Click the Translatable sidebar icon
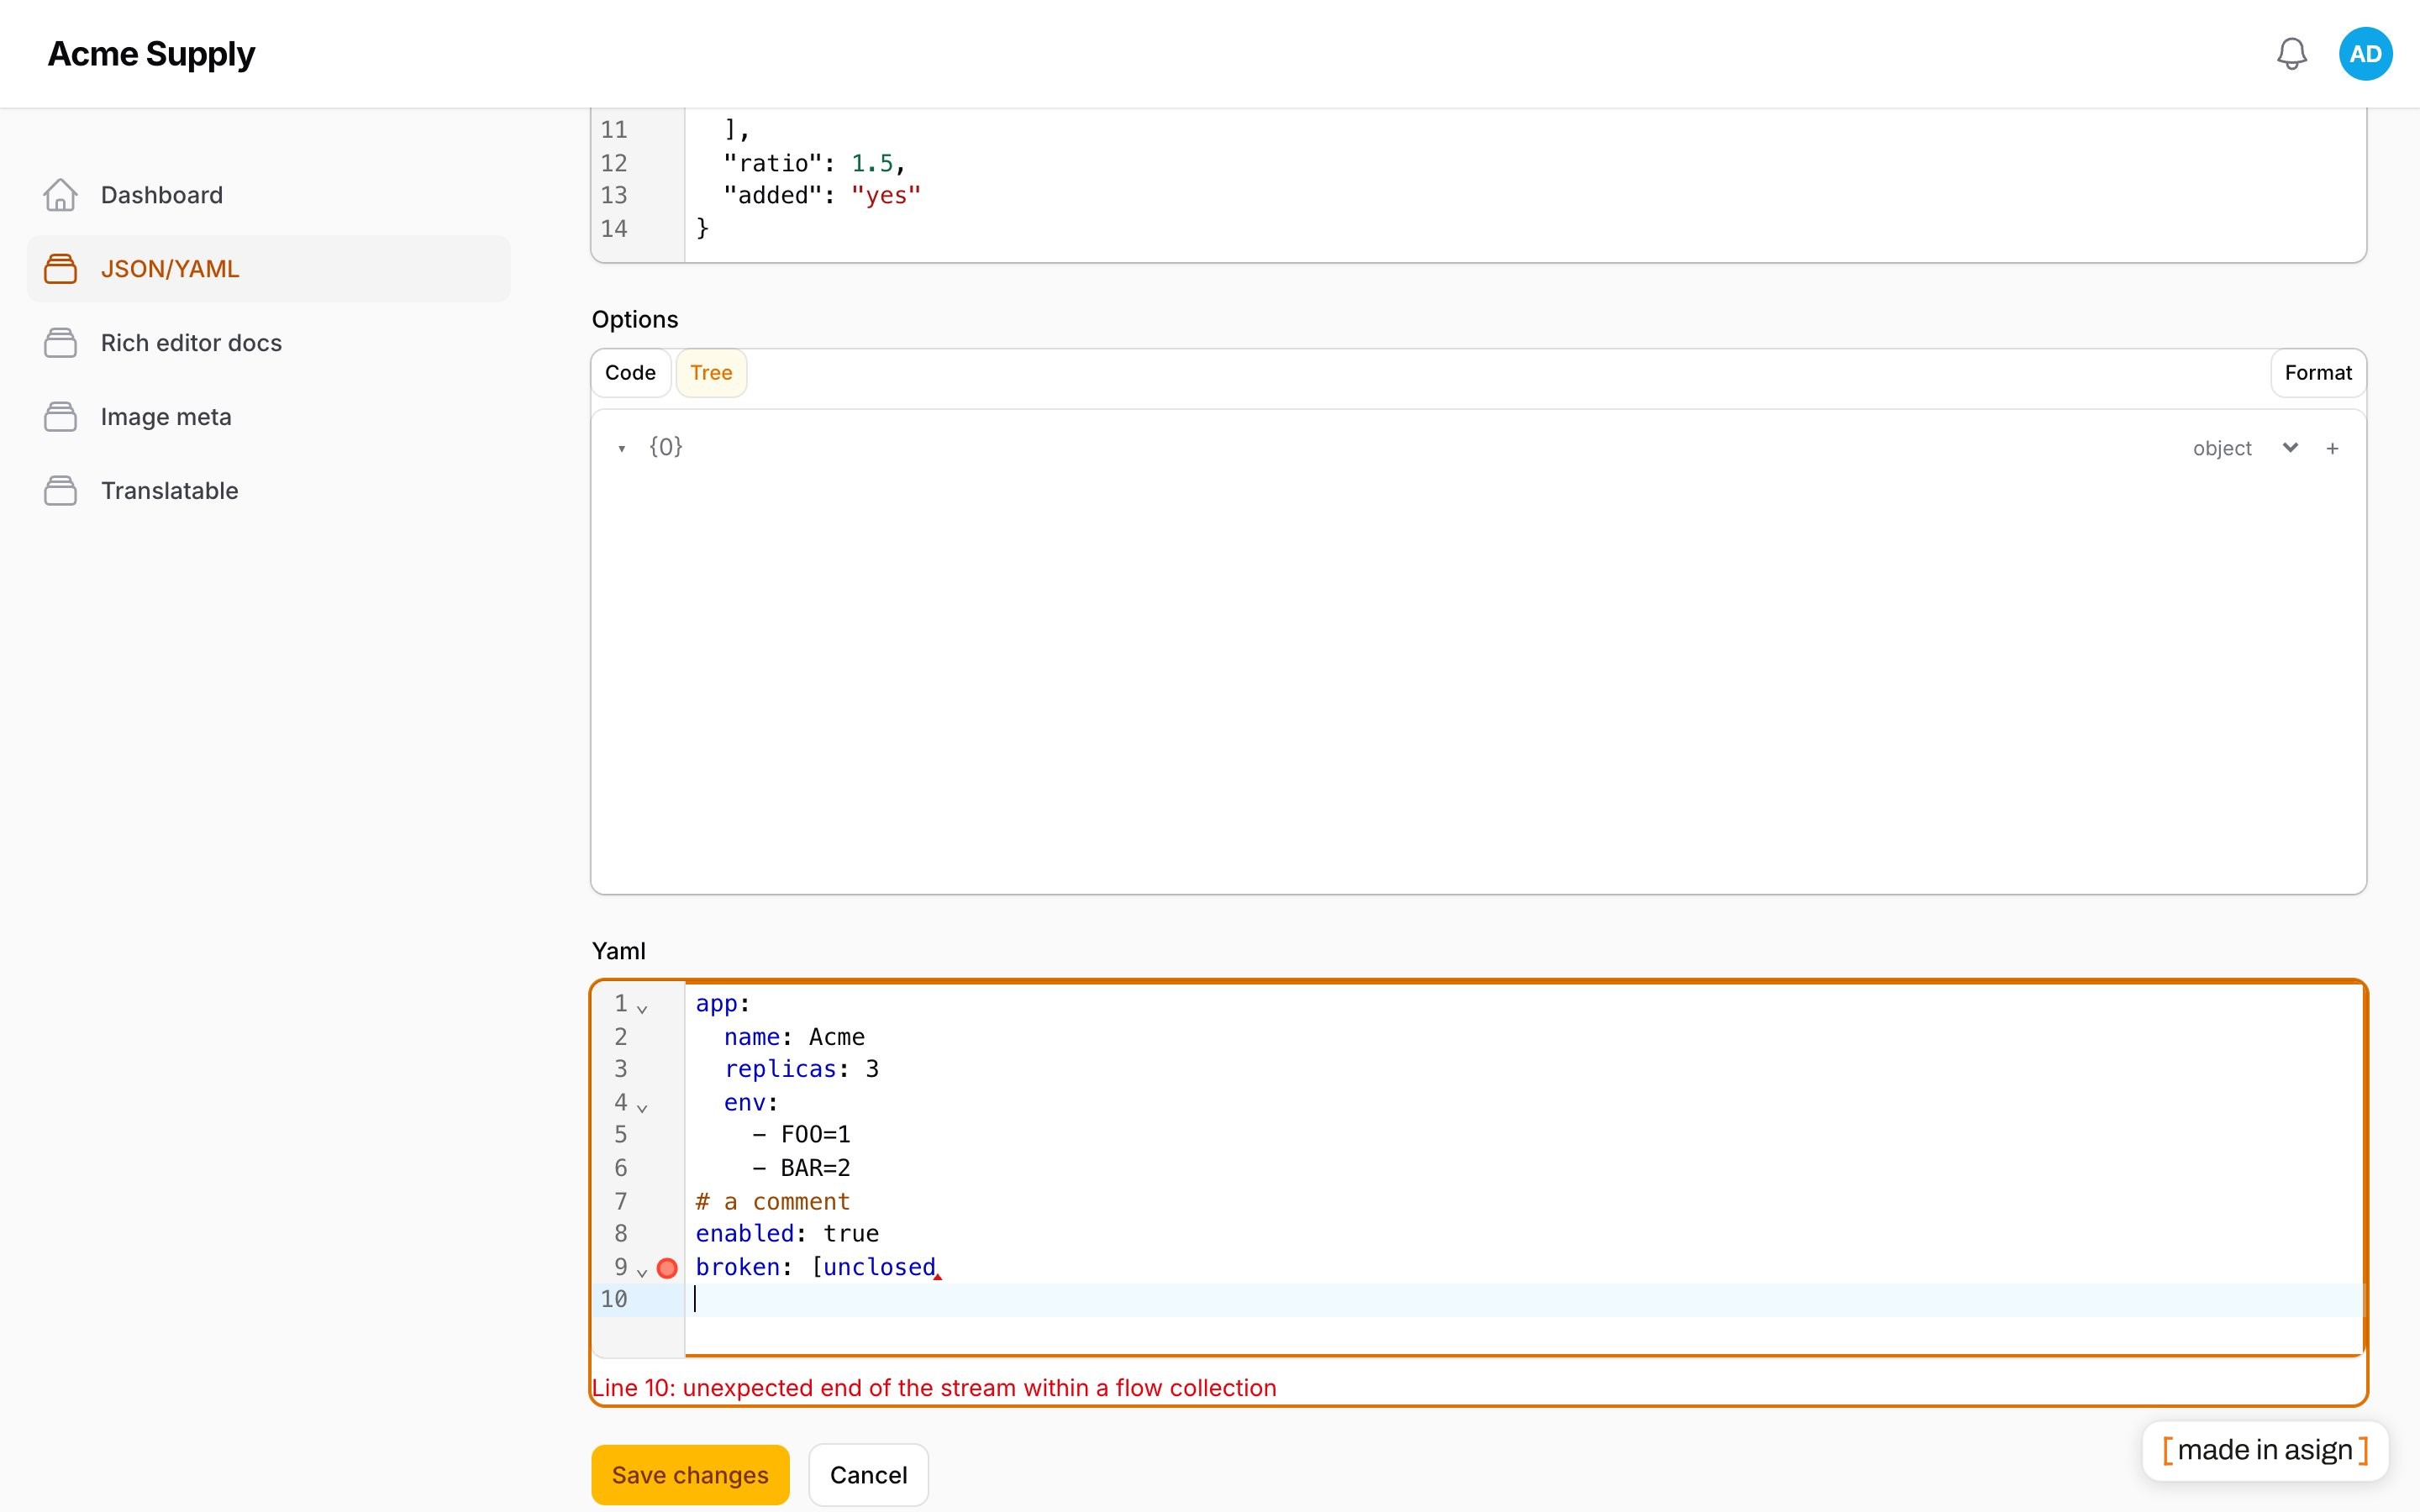Image resolution: width=2420 pixels, height=1512 pixels. click(60, 491)
